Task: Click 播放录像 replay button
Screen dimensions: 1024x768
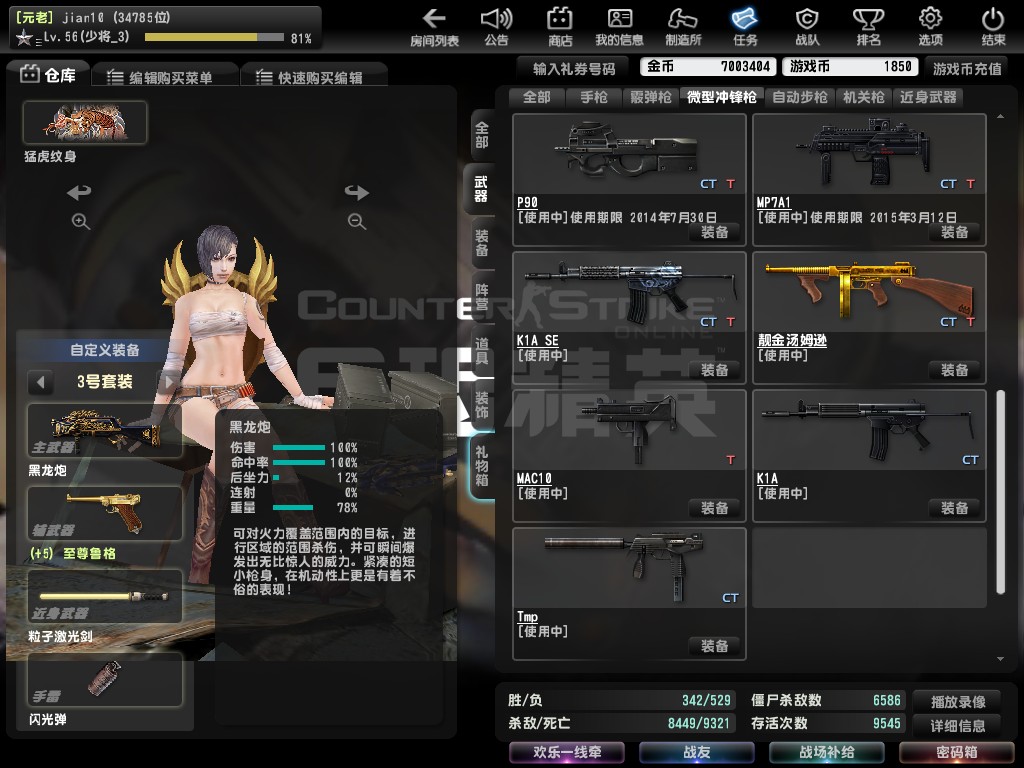Action: click(958, 701)
